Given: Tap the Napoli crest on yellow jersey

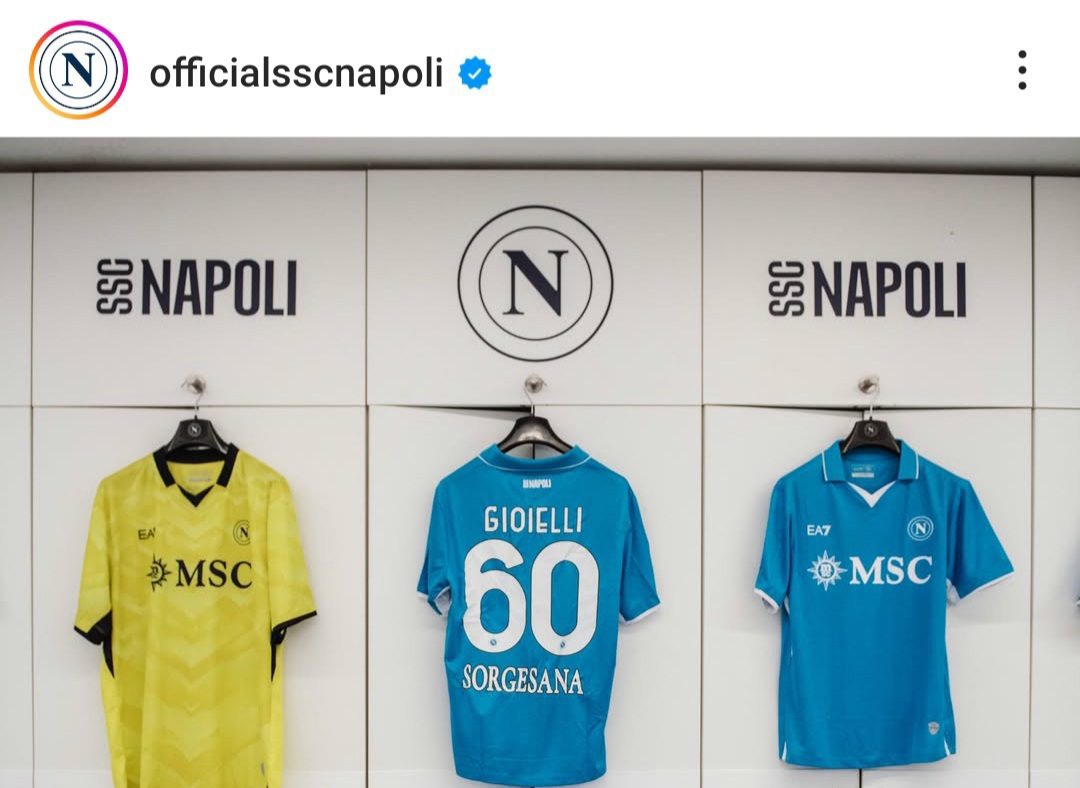Looking at the screenshot, I should pos(242,532).
